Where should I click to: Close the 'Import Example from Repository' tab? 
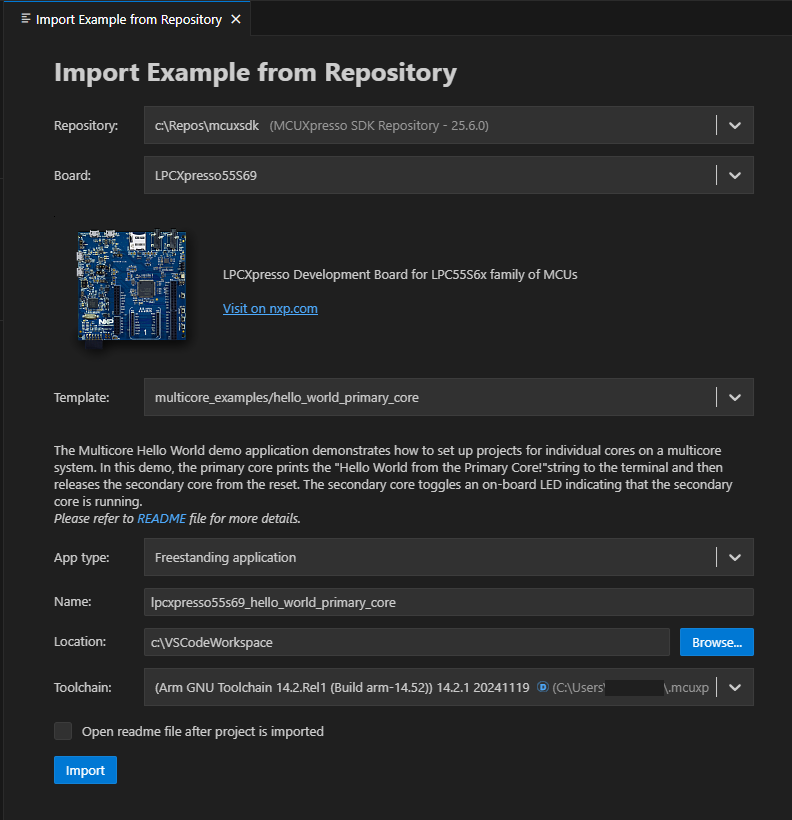coord(235,17)
